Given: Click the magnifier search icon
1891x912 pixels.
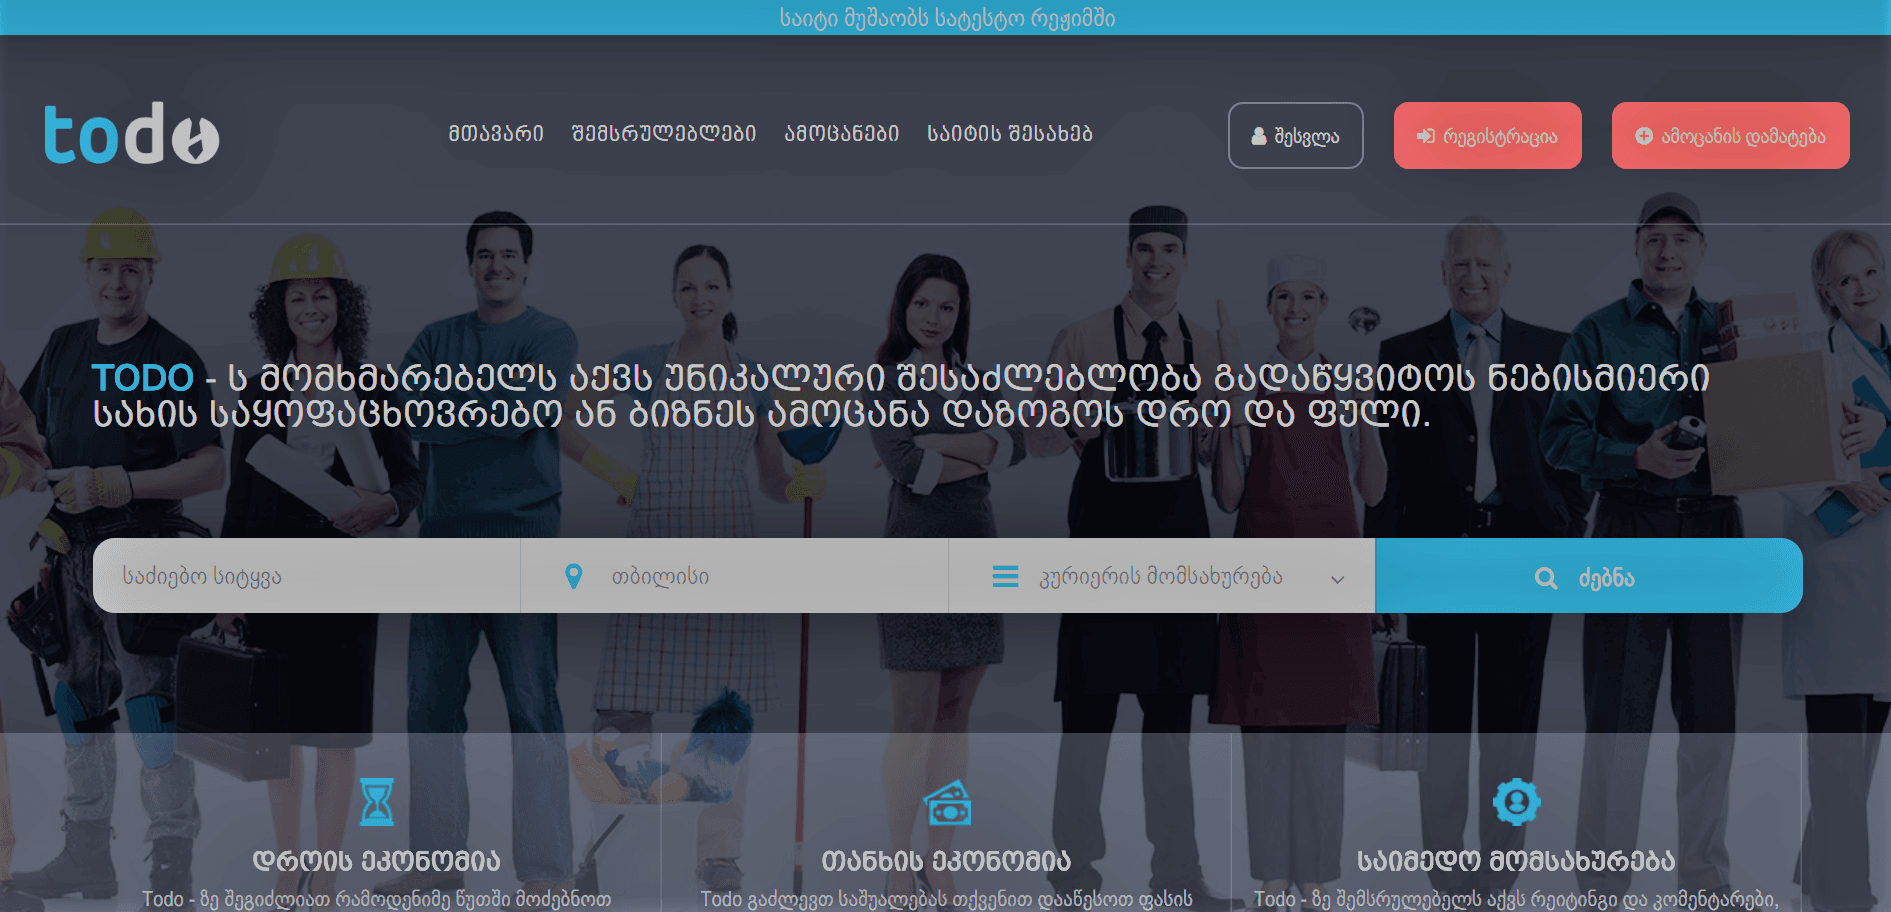Looking at the screenshot, I should (1546, 578).
